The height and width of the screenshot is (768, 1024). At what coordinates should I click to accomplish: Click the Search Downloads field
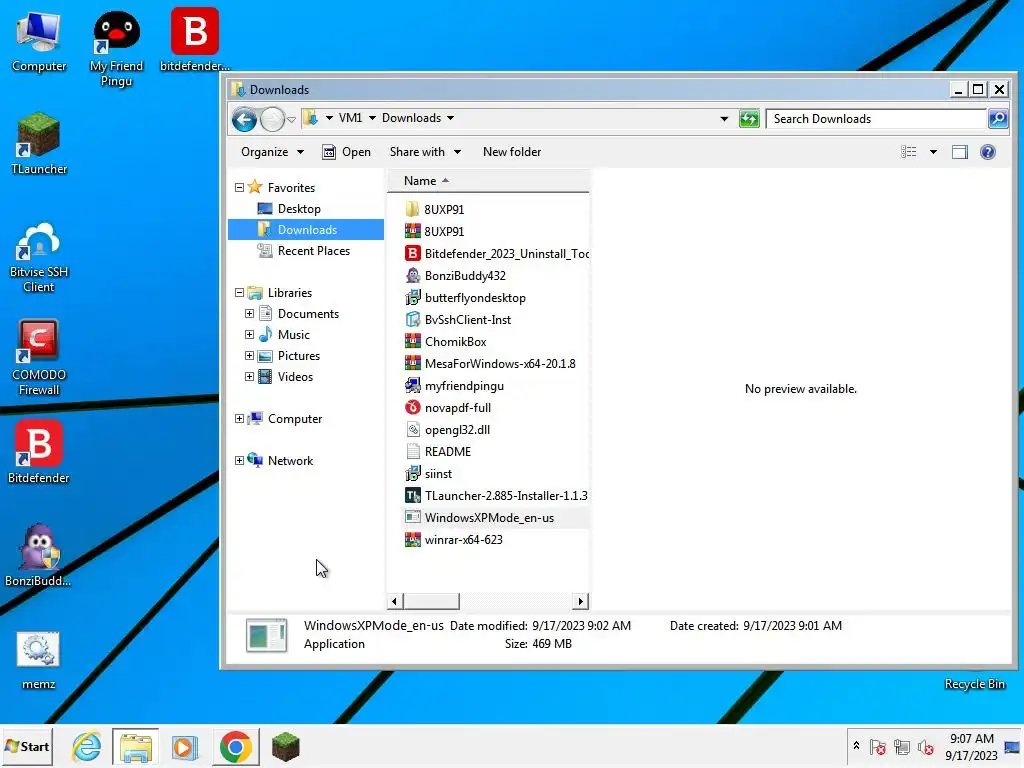[x=876, y=119]
